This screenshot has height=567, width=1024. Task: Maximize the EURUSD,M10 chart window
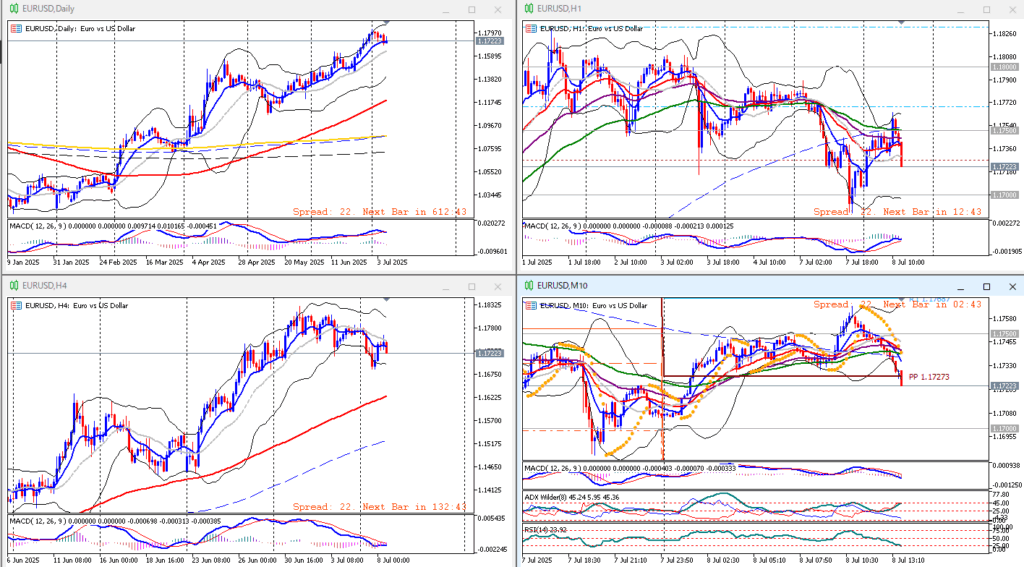point(986,287)
